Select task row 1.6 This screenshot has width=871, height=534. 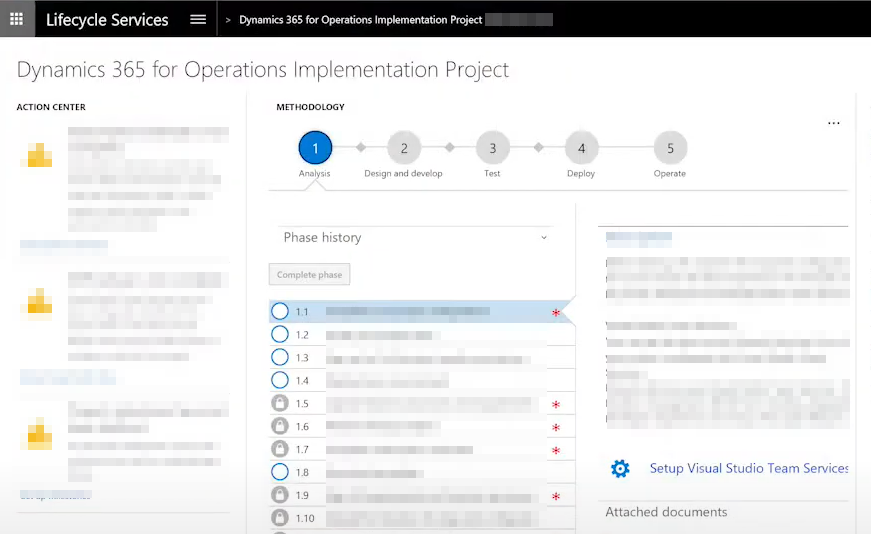(x=422, y=426)
